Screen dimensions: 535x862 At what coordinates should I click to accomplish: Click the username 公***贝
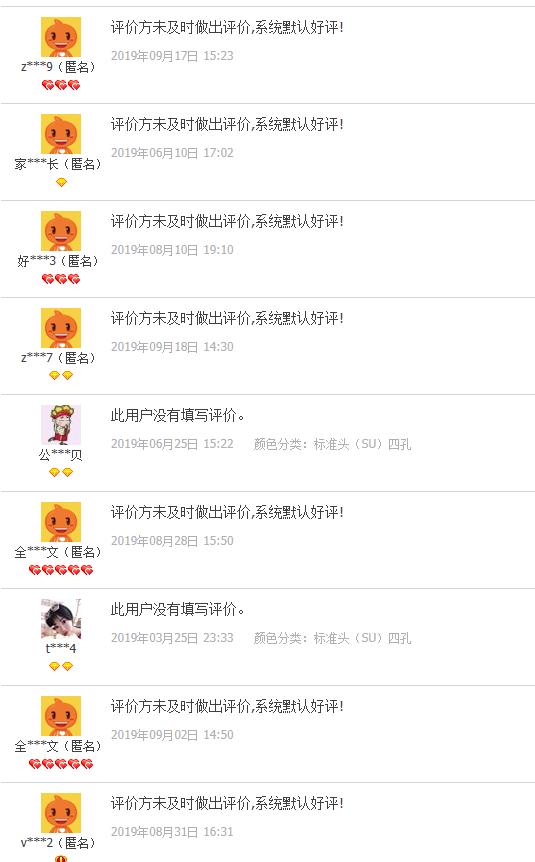(60, 455)
